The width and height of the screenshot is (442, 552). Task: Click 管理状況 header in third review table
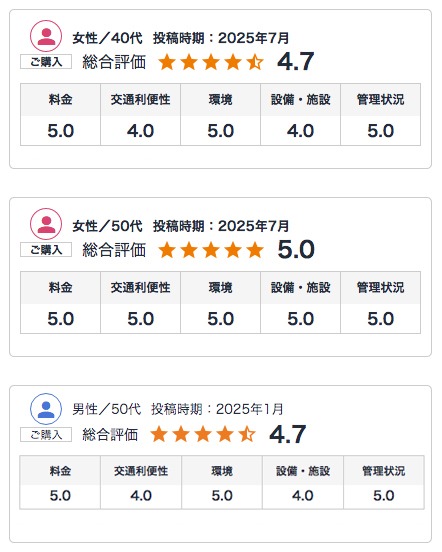(x=384, y=471)
